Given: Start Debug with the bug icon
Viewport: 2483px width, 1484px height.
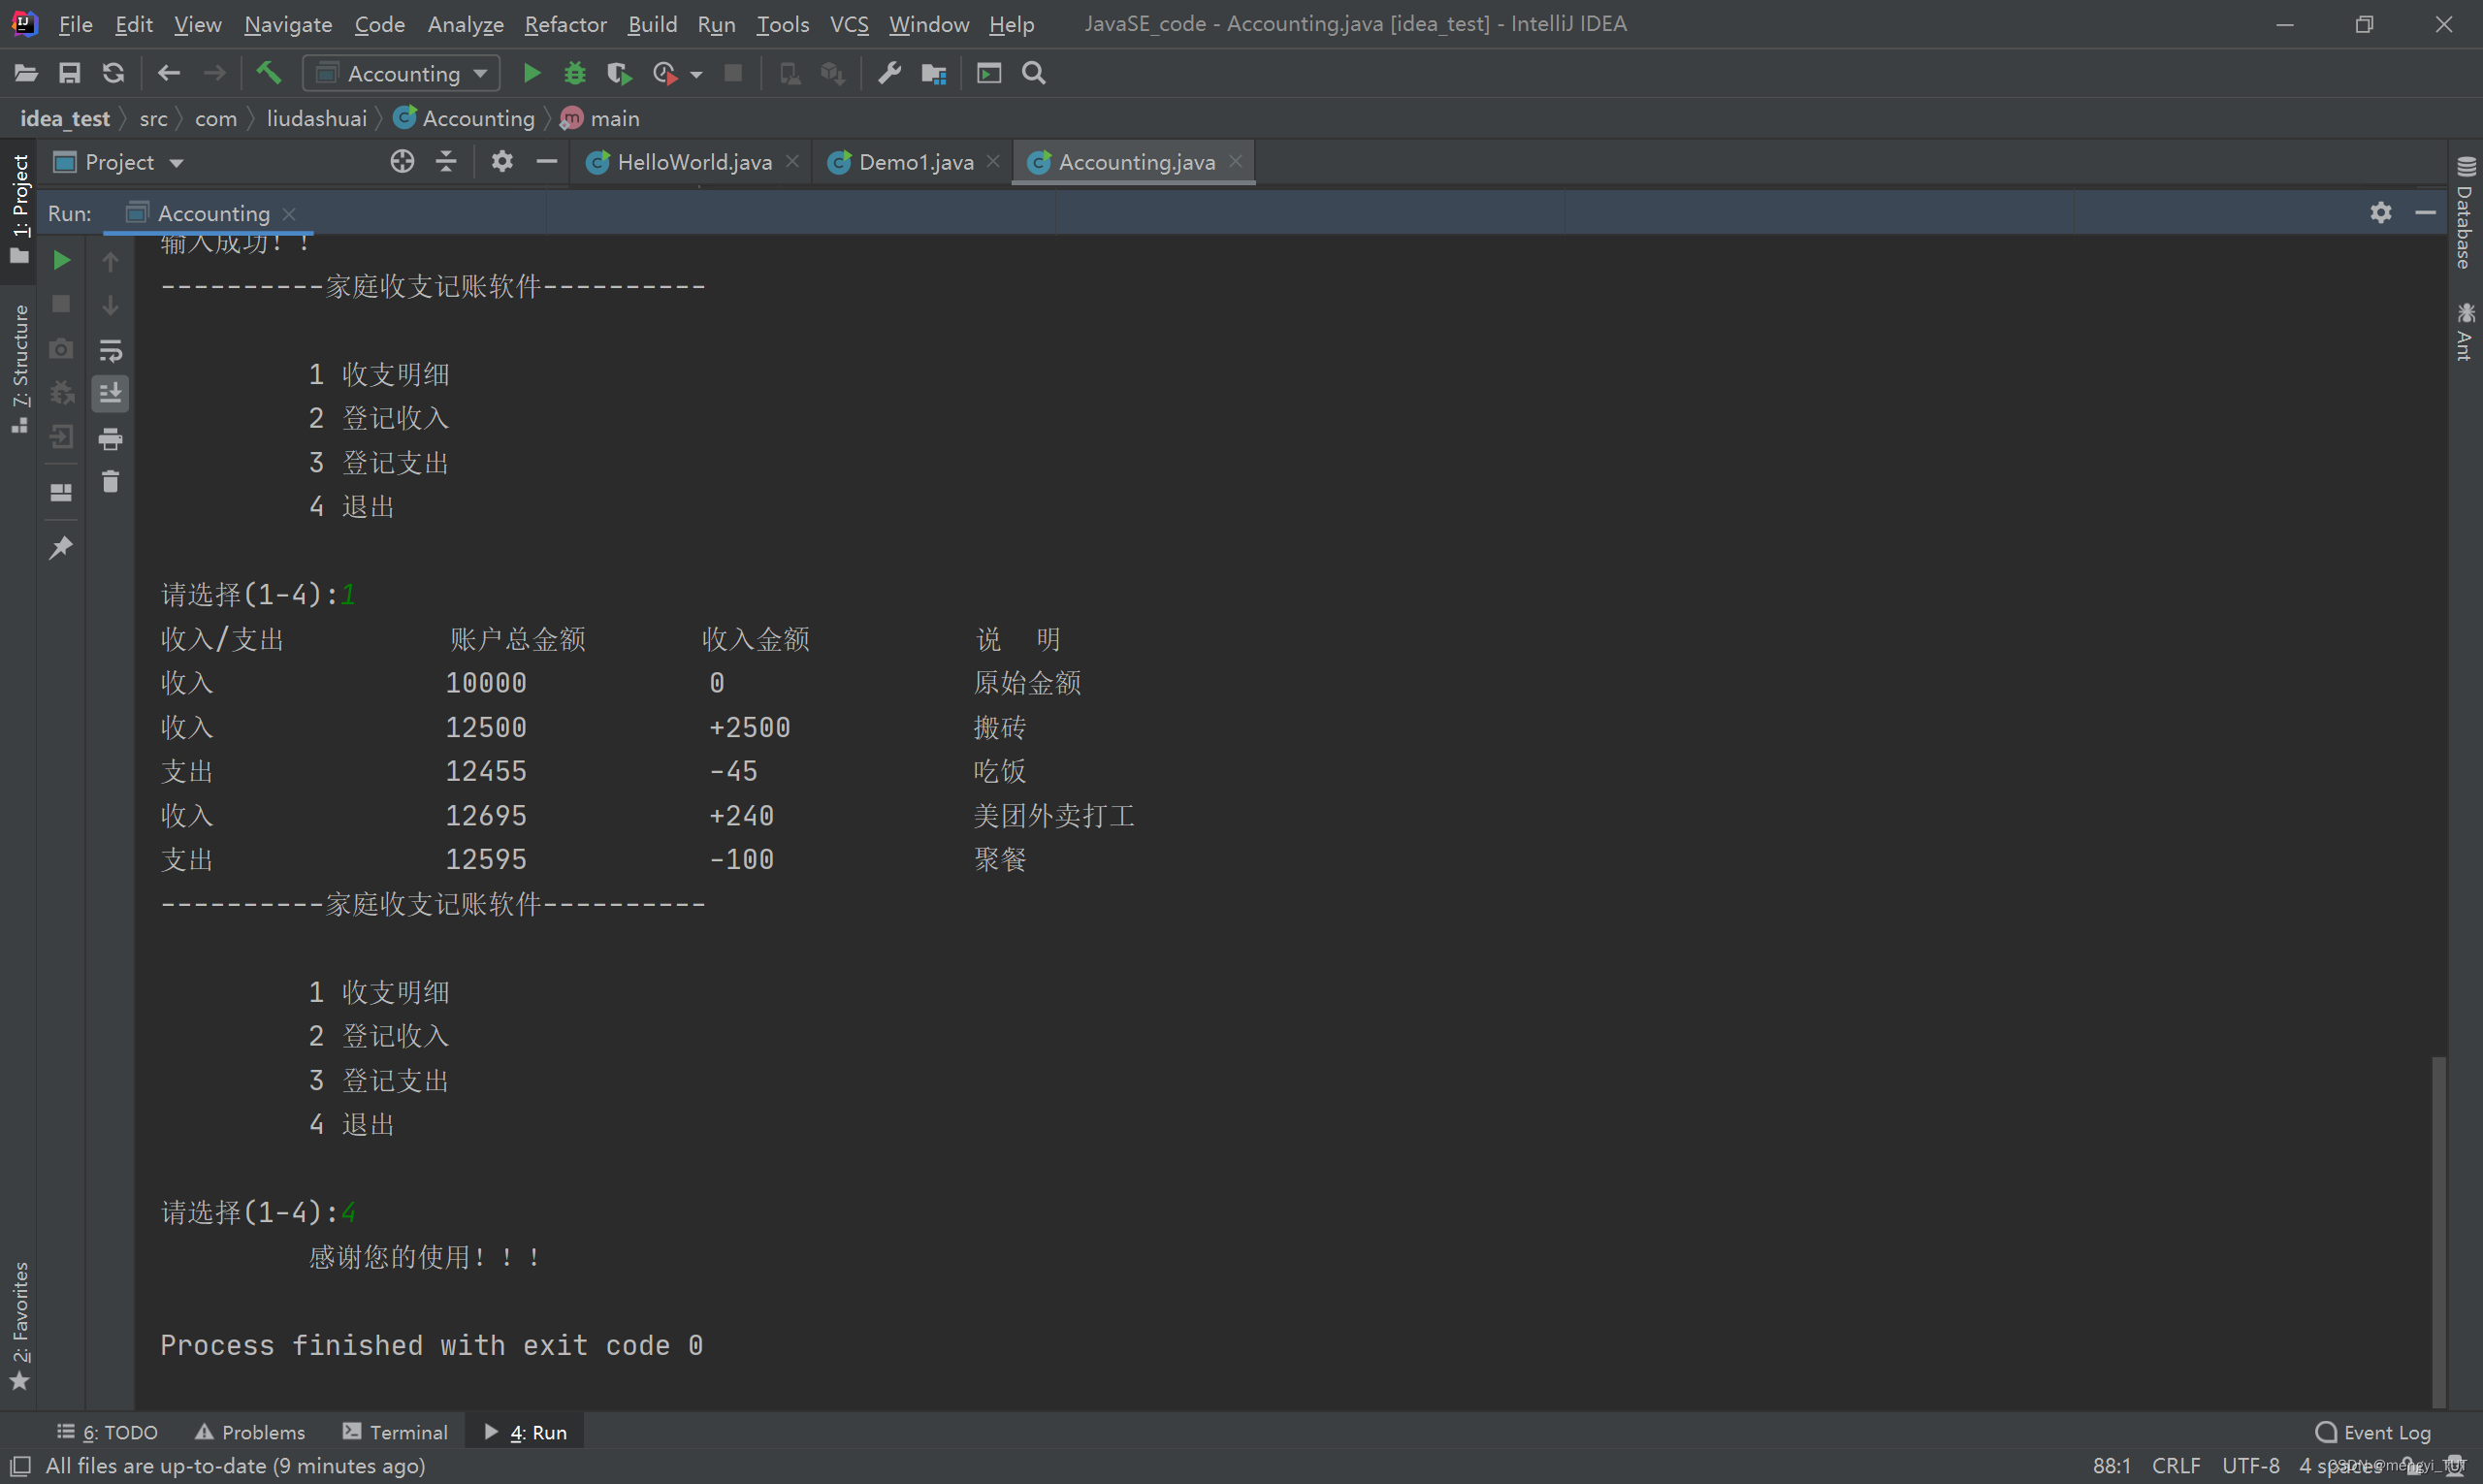Looking at the screenshot, I should pyautogui.click(x=575, y=73).
